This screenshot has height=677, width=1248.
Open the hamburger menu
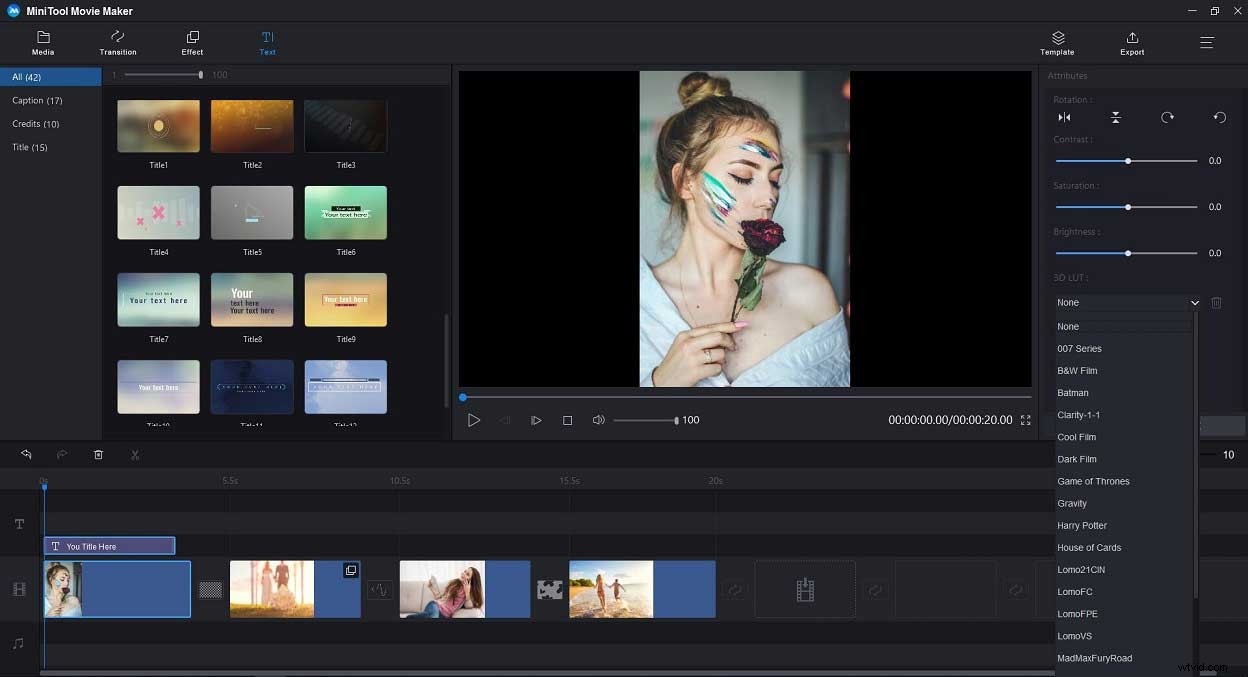coord(1206,42)
